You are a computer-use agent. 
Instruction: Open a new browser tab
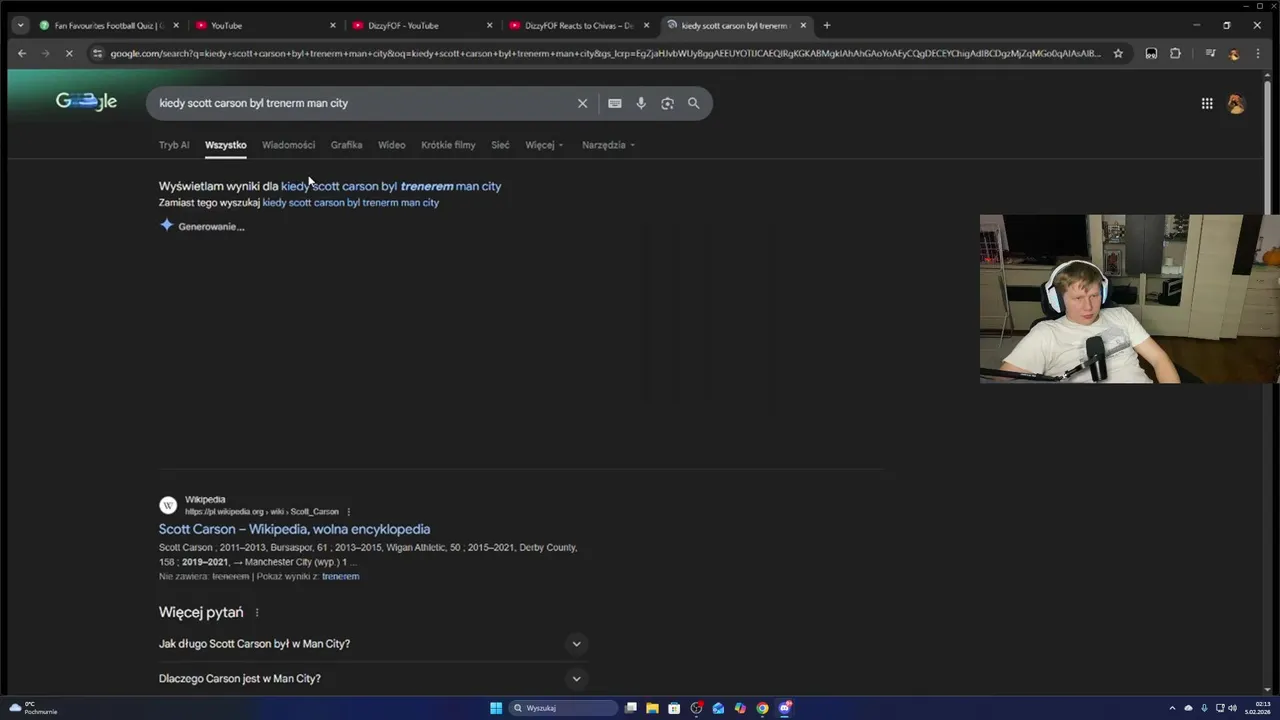click(x=826, y=25)
